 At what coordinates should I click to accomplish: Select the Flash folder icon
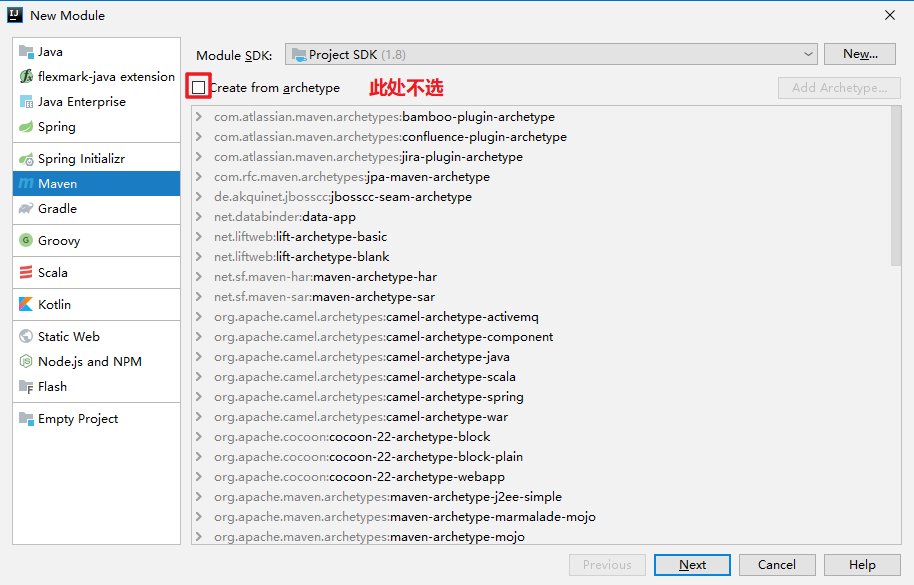coord(26,386)
